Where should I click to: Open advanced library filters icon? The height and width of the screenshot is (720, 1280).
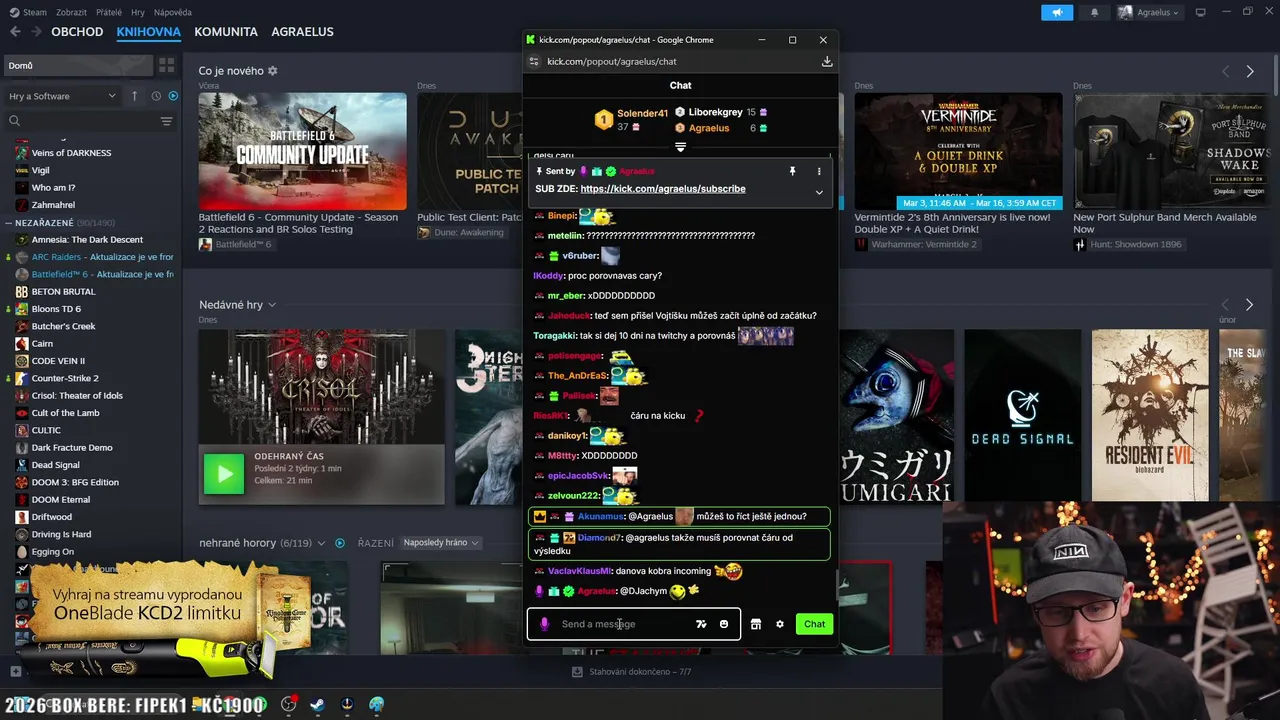[166, 121]
